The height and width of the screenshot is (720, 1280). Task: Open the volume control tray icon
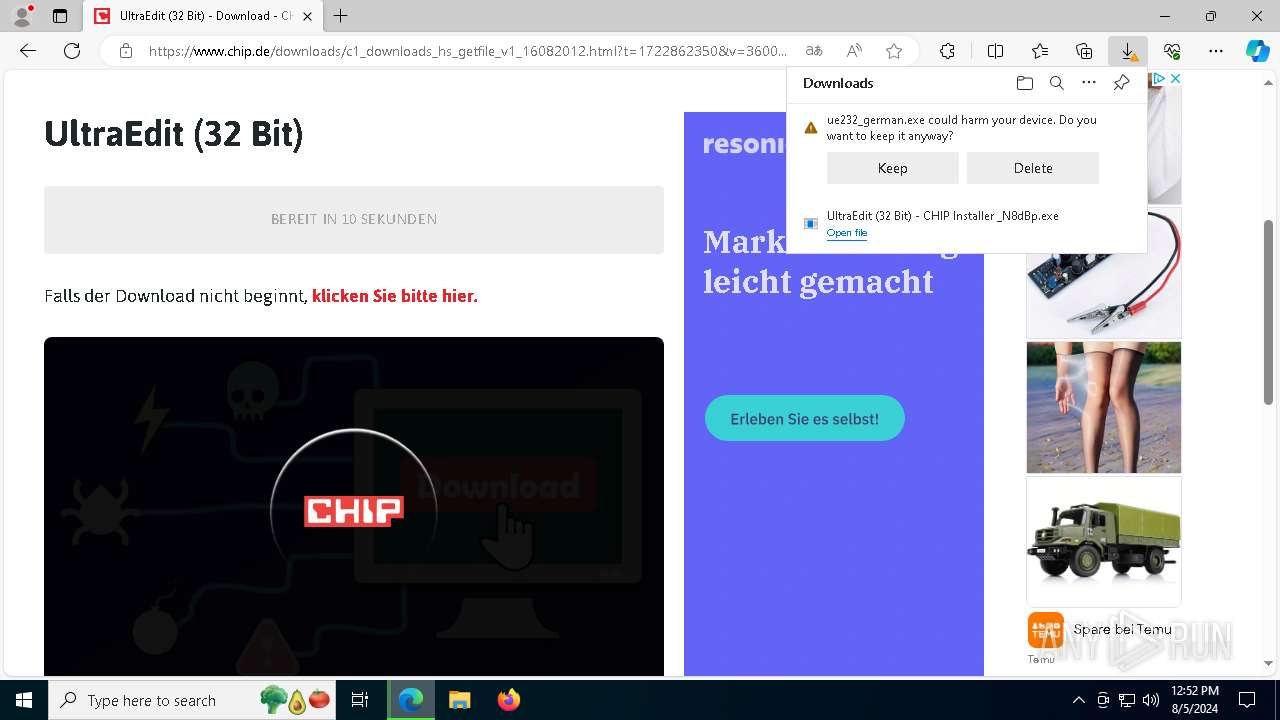[x=1150, y=700]
